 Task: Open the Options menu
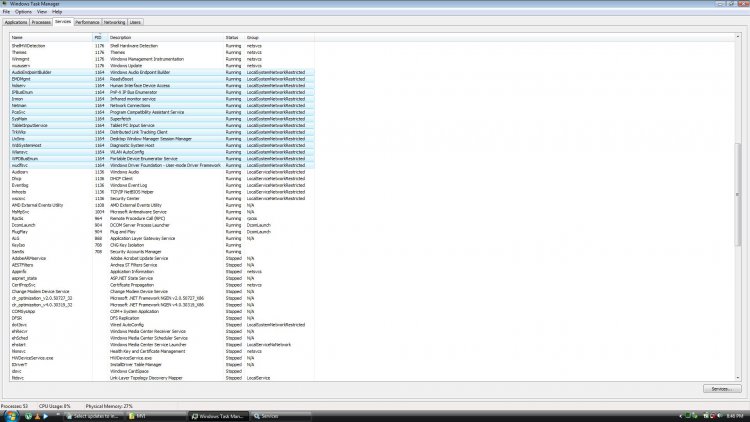point(23,11)
